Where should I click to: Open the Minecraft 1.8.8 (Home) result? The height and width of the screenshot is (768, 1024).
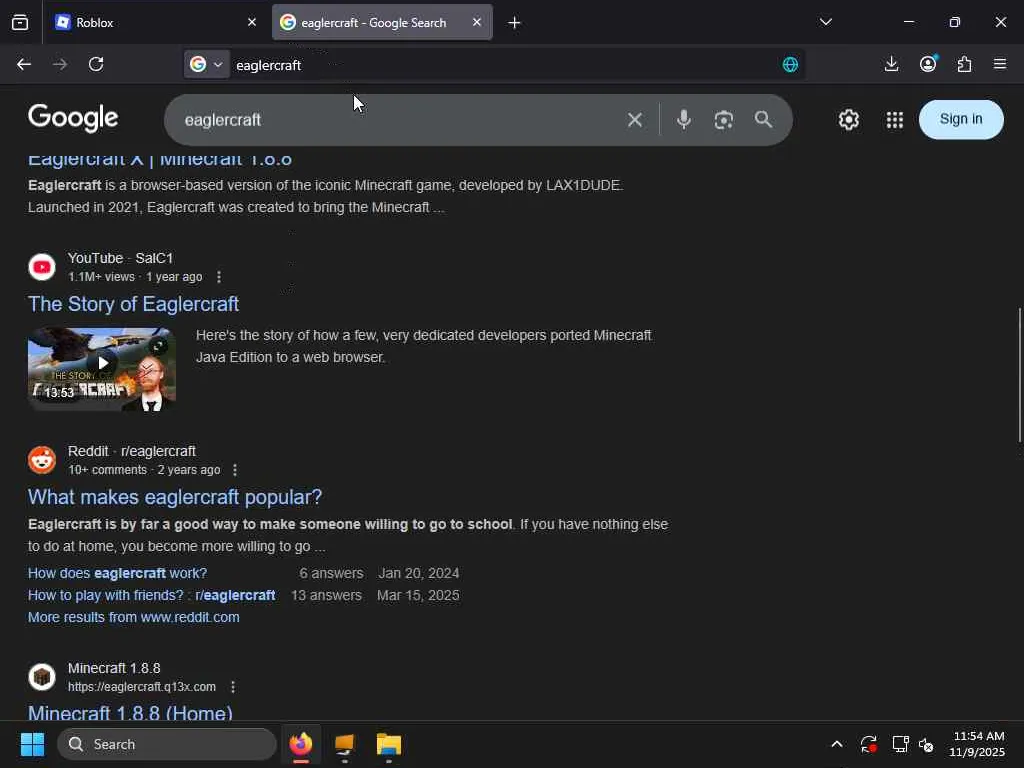131,712
